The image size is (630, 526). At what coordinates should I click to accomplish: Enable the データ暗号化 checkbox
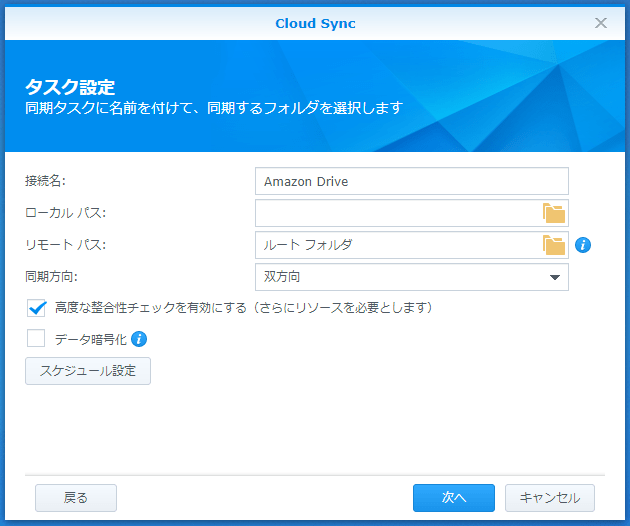click(36, 338)
